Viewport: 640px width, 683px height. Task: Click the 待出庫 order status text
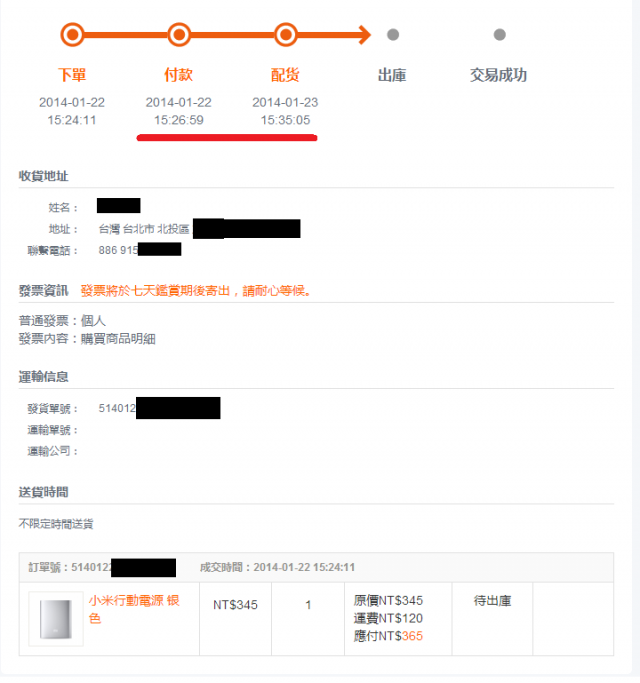[x=492, y=601]
